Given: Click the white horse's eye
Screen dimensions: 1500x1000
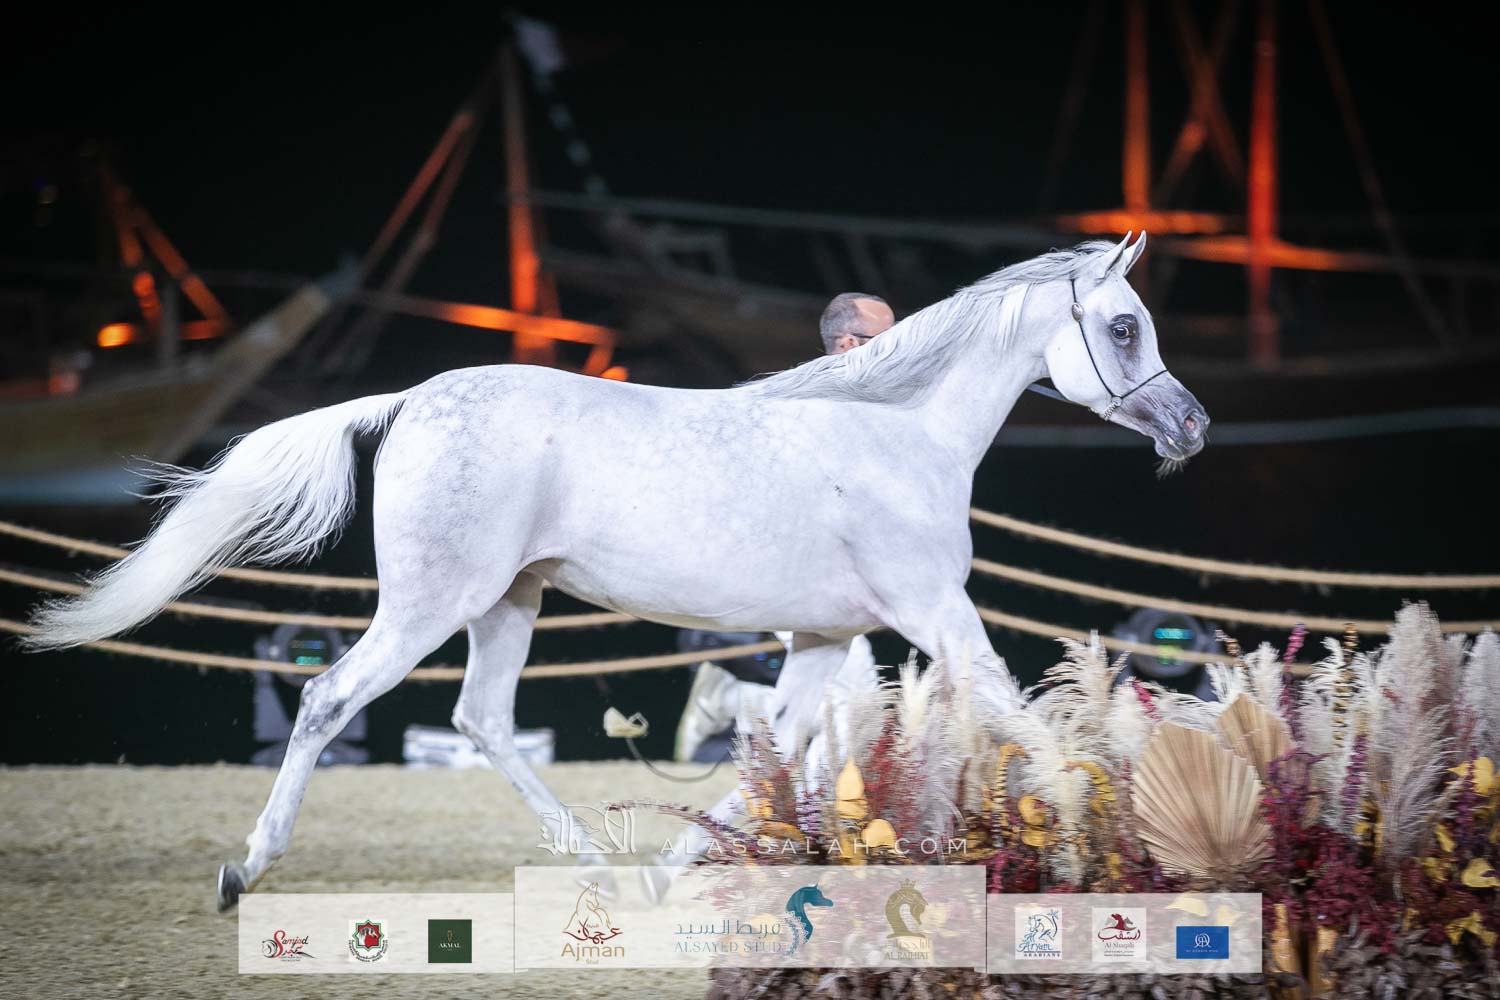Looking at the screenshot, I should point(1124,329).
